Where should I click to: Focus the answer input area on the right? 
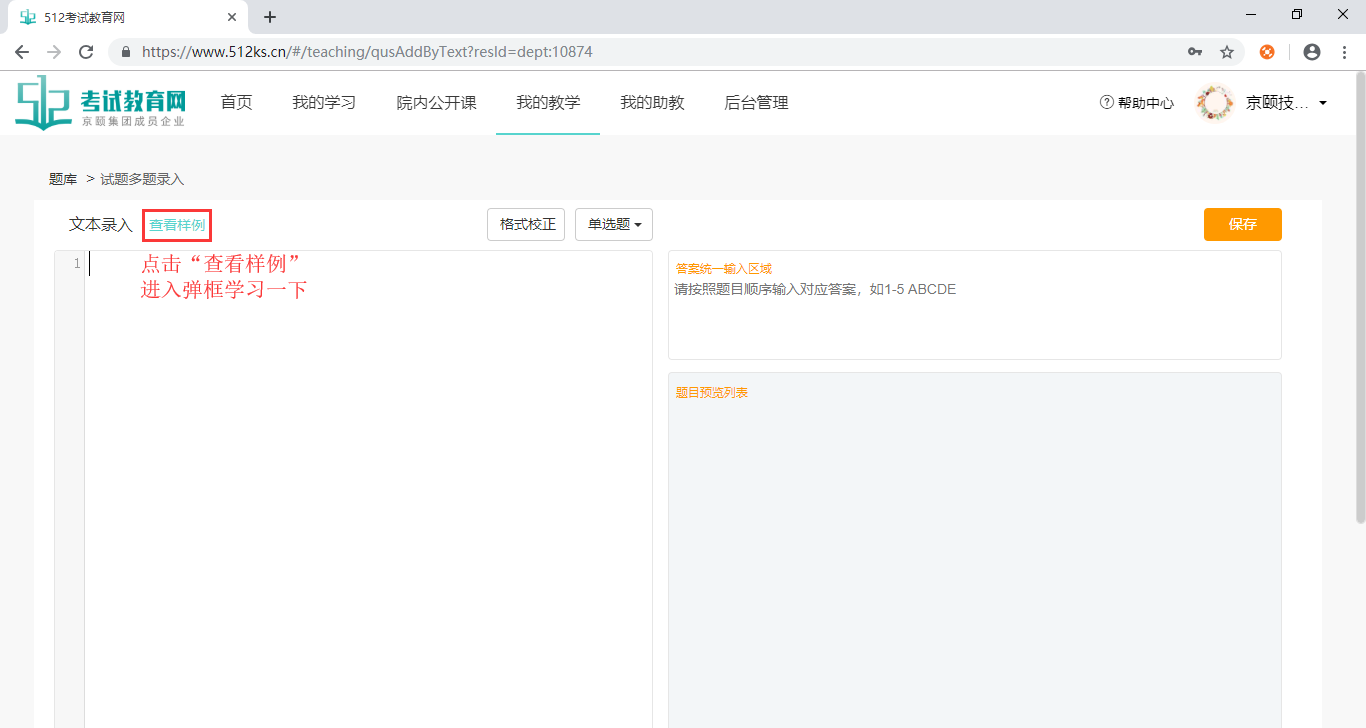(975, 305)
